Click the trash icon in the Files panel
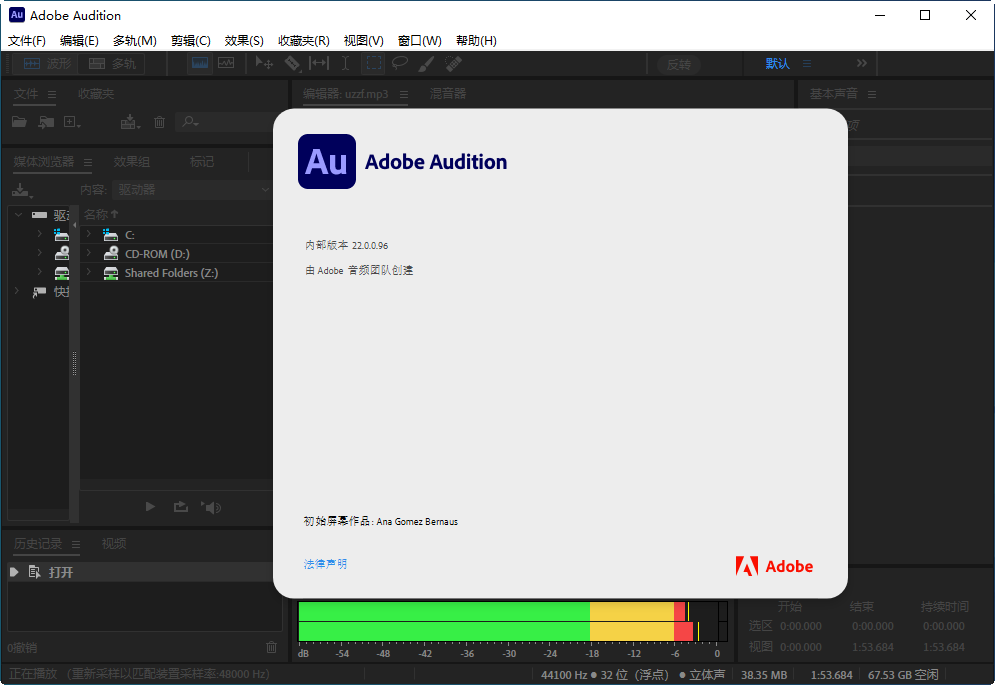The image size is (995, 685). [159, 122]
